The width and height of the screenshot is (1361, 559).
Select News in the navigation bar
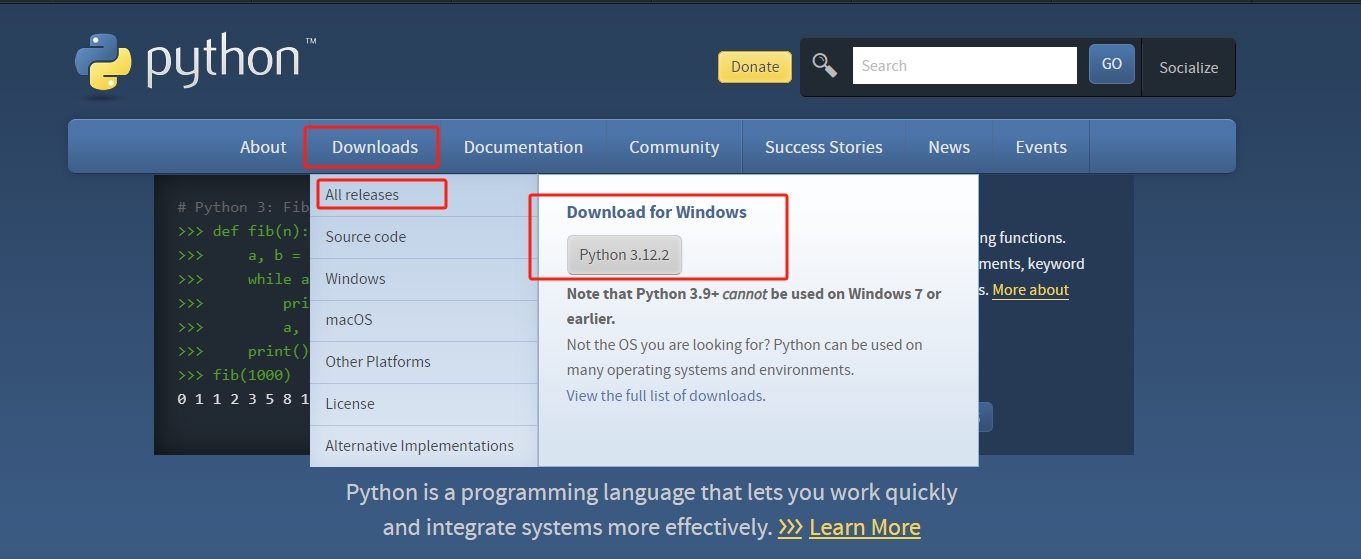[948, 147]
